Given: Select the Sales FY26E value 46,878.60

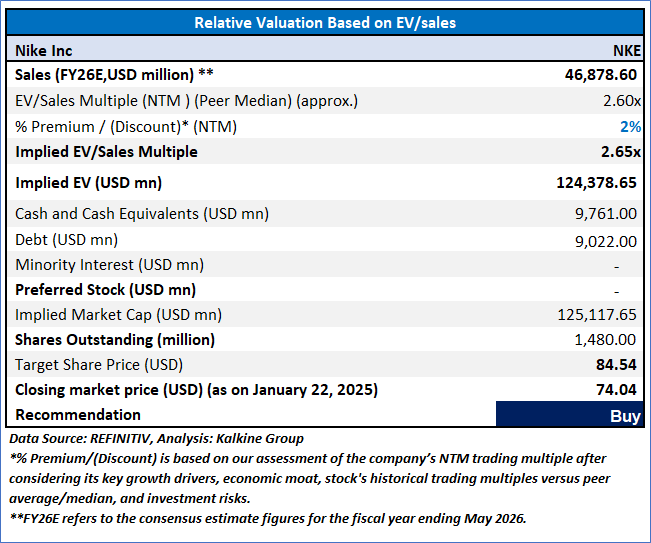Looking at the screenshot, I should 600,75.
